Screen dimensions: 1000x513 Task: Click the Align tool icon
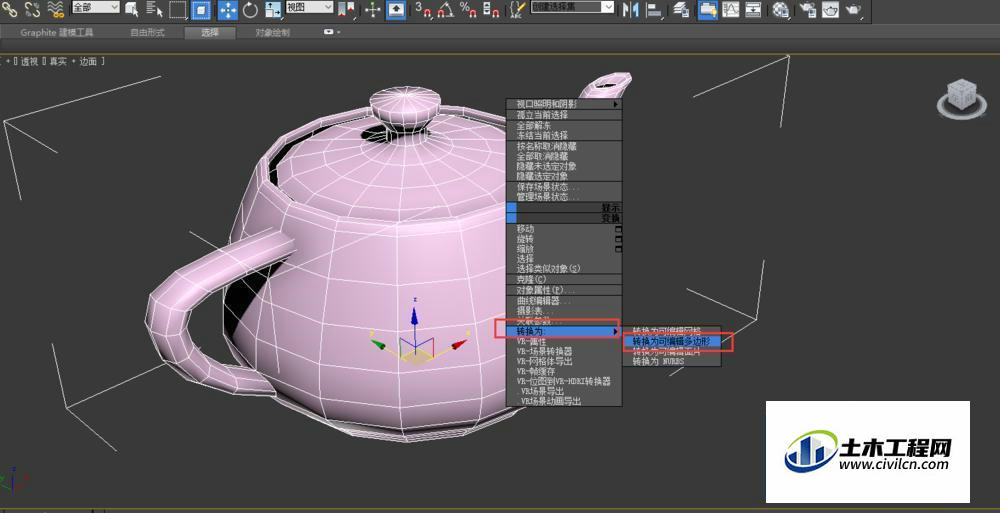654,9
